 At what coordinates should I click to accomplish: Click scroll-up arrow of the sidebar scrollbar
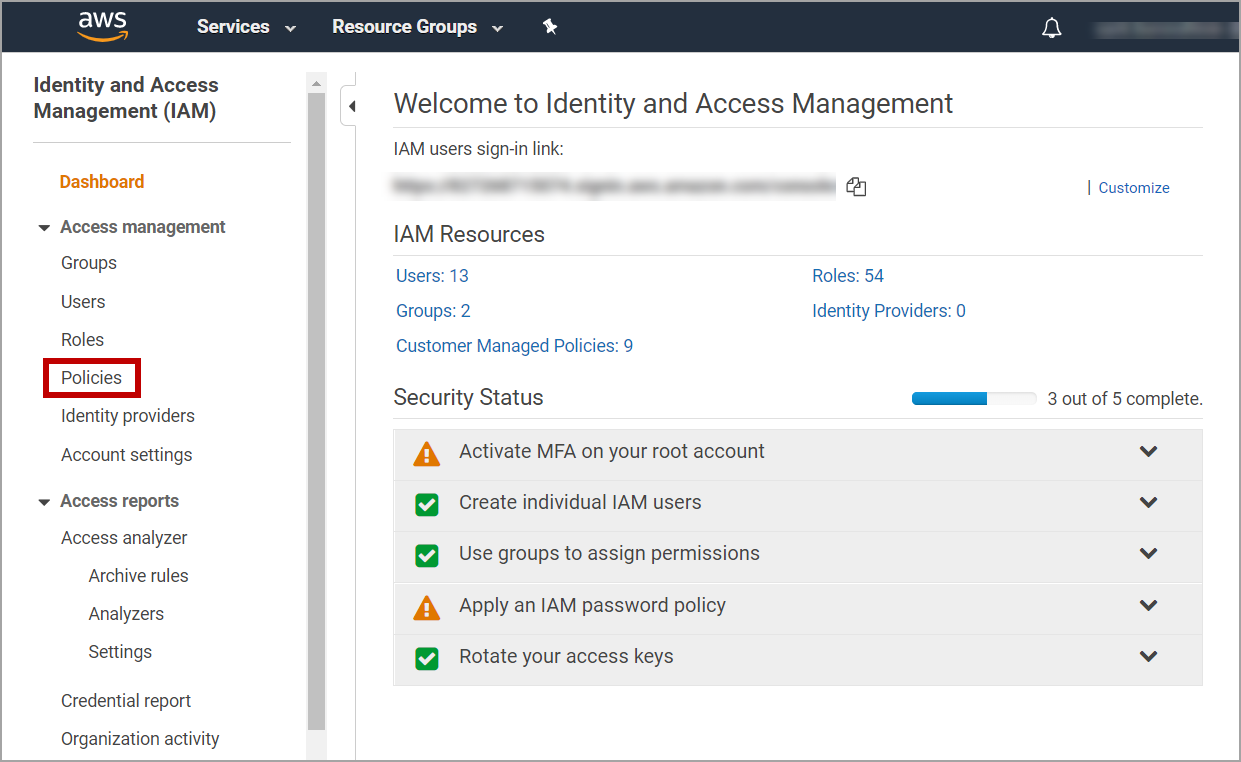[x=316, y=83]
